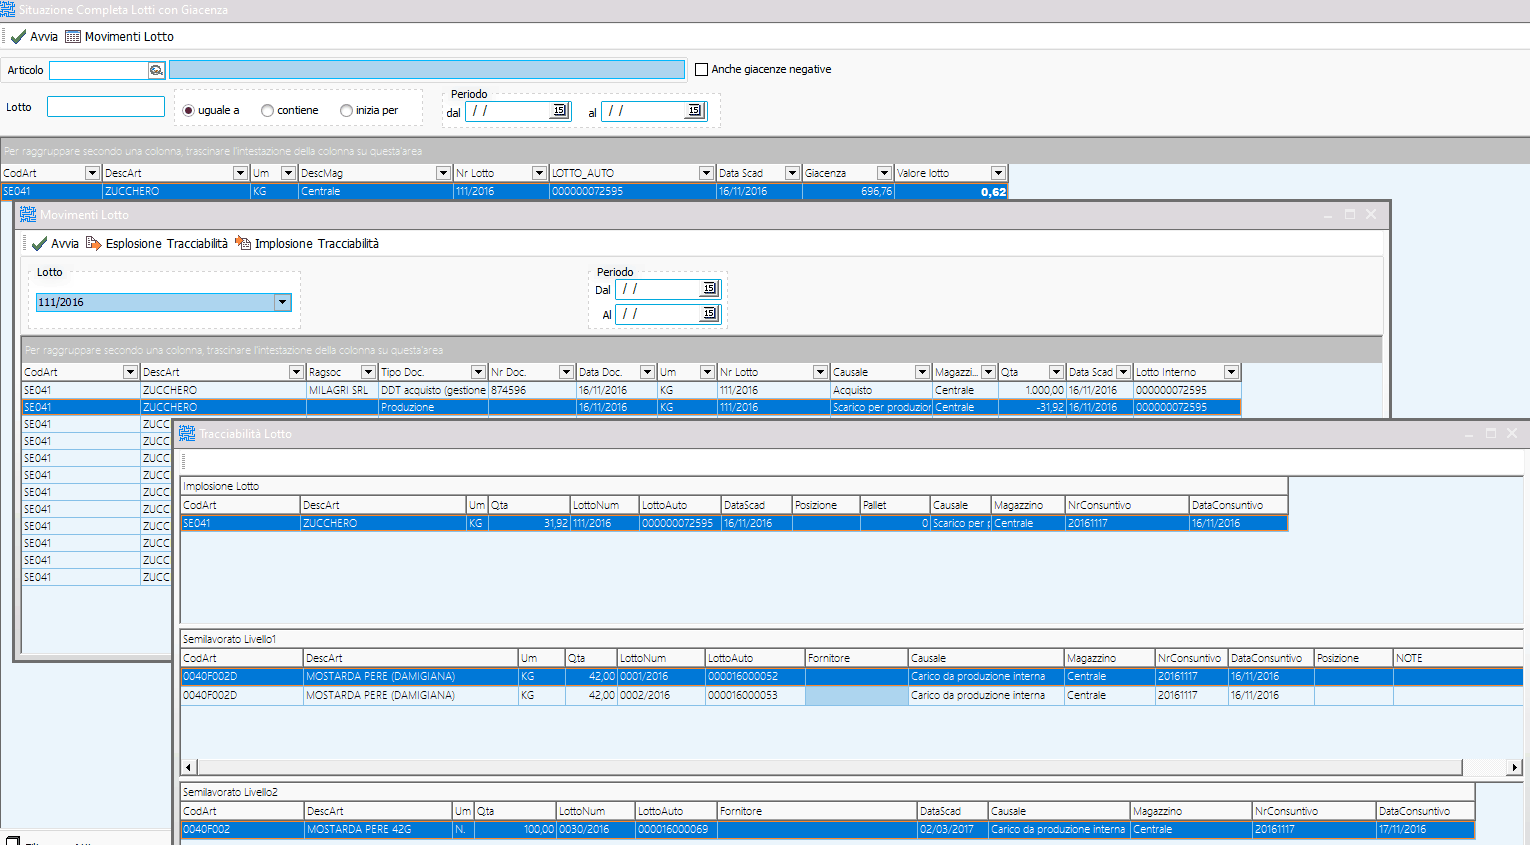Click Avvia in Movimenti Lotto window

point(55,244)
